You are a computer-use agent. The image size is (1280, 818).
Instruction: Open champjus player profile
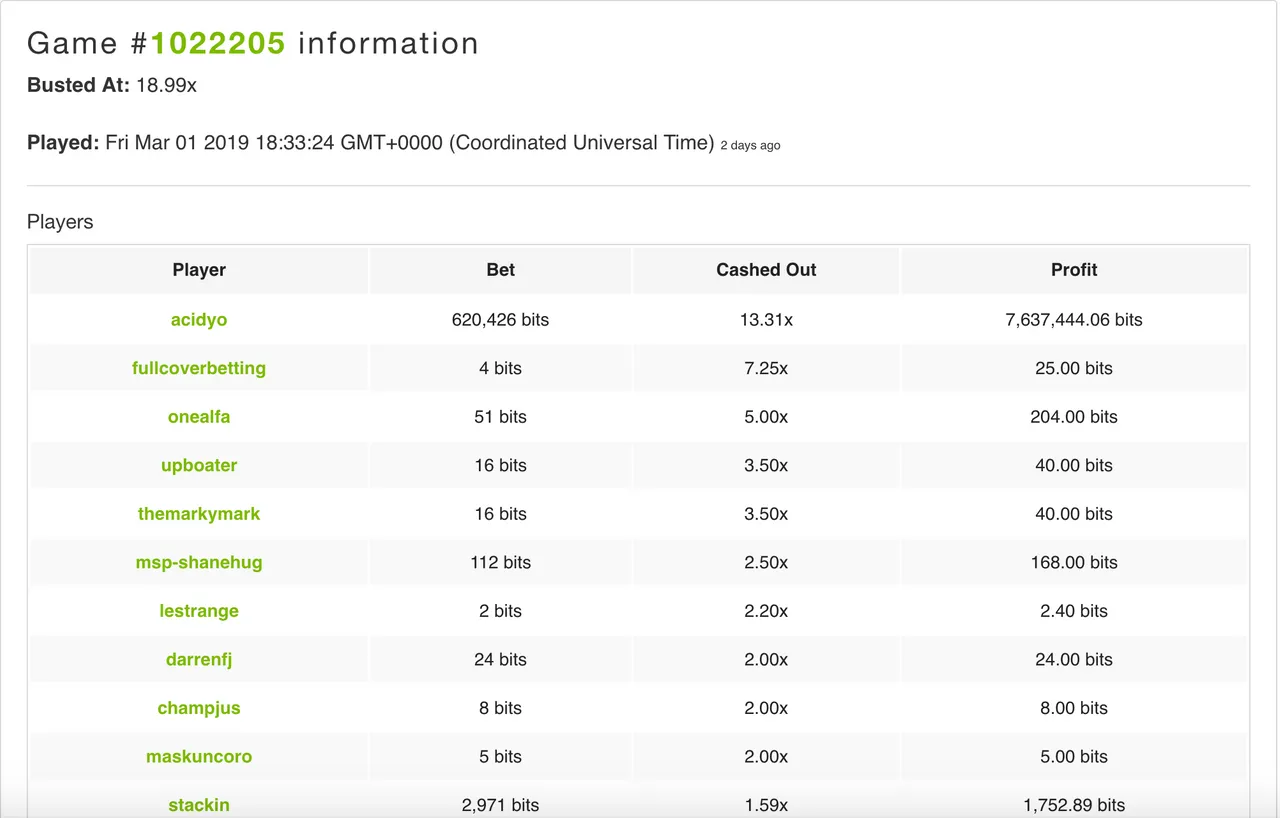199,708
